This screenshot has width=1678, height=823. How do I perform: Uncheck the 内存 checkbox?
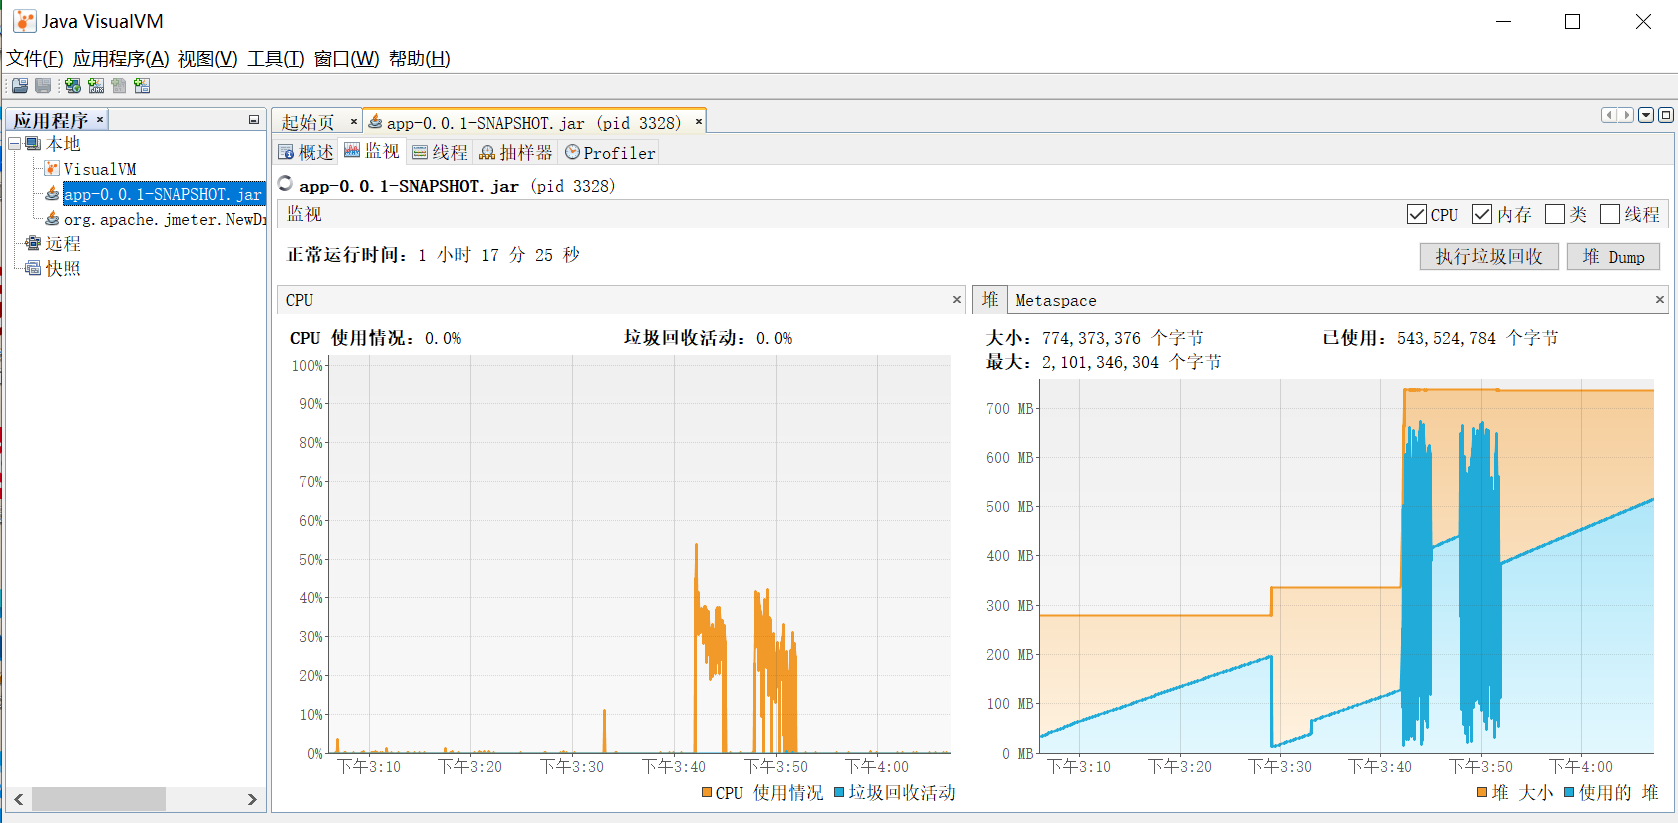tap(1482, 214)
